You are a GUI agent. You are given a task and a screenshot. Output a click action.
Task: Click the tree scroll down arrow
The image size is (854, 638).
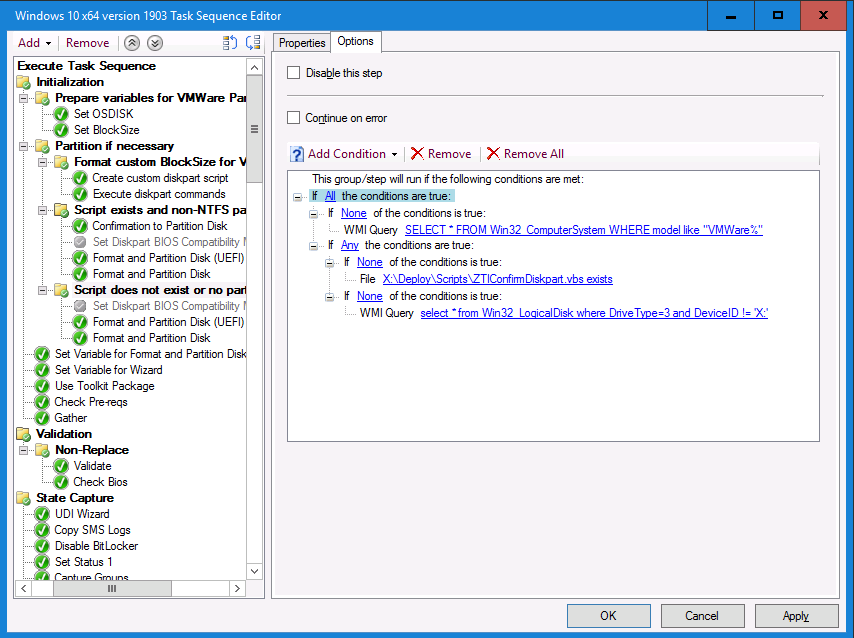click(254, 572)
